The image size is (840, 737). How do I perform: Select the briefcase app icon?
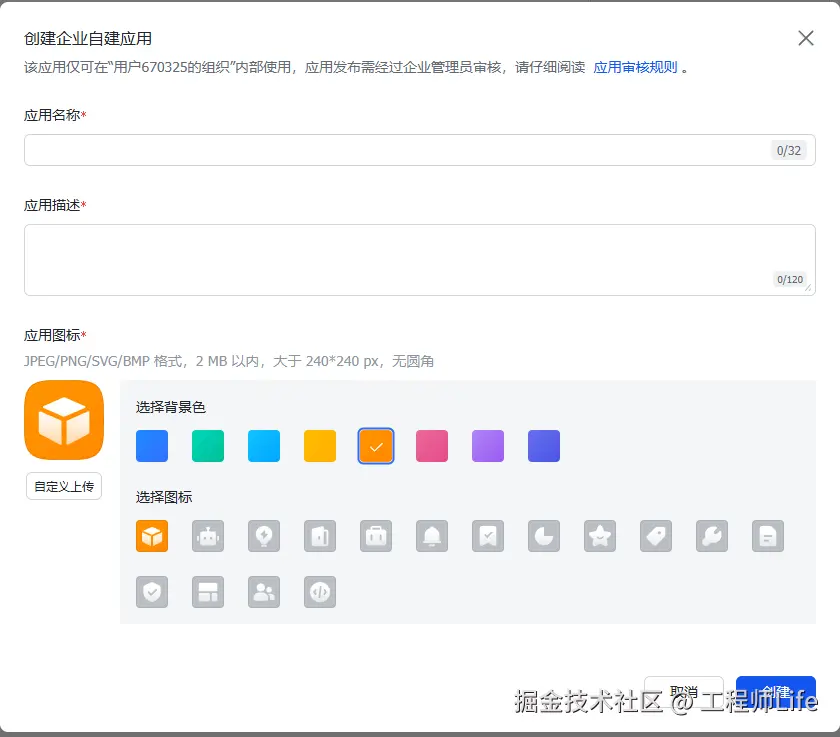coord(376,536)
